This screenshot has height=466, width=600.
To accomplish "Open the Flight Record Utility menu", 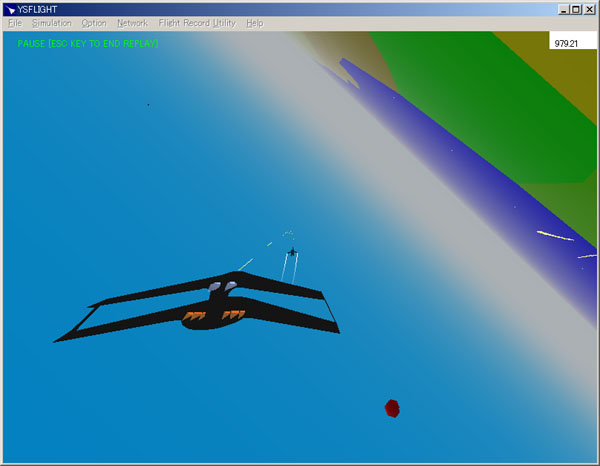I will point(197,23).
